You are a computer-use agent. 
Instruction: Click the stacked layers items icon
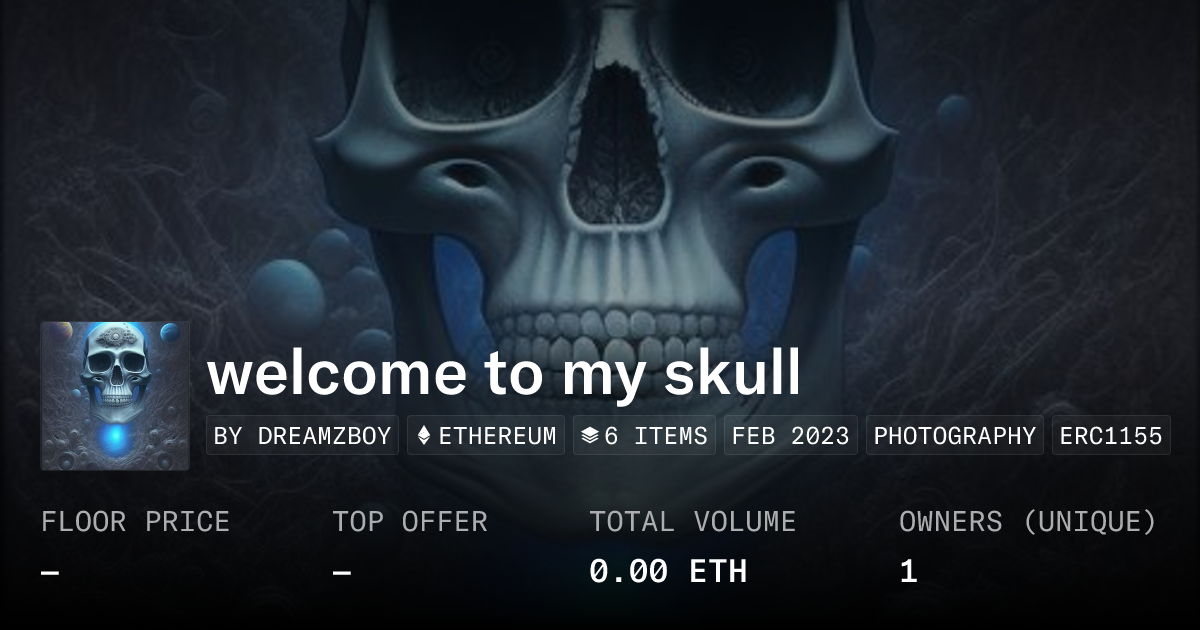[590, 436]
